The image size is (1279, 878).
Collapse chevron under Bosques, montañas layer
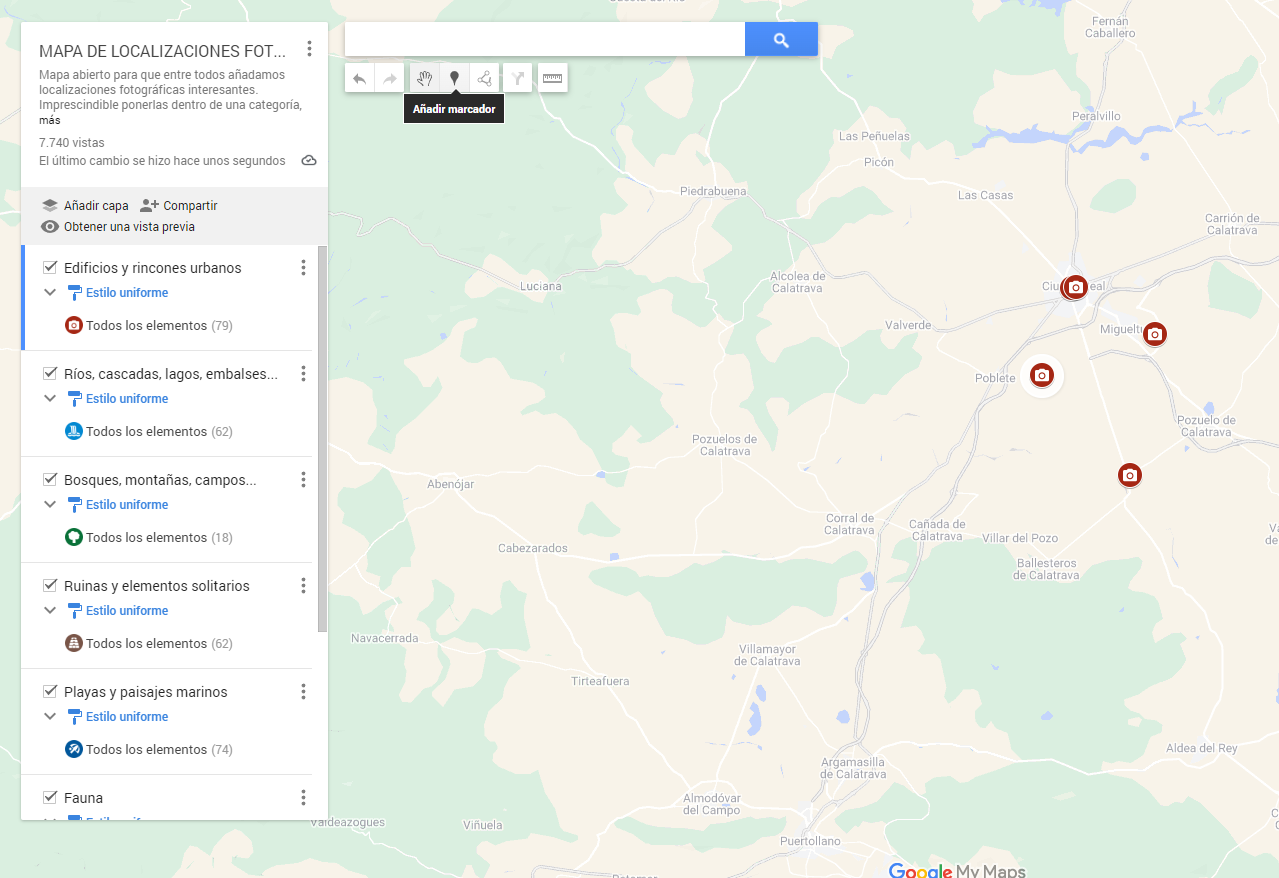[50, 505]
